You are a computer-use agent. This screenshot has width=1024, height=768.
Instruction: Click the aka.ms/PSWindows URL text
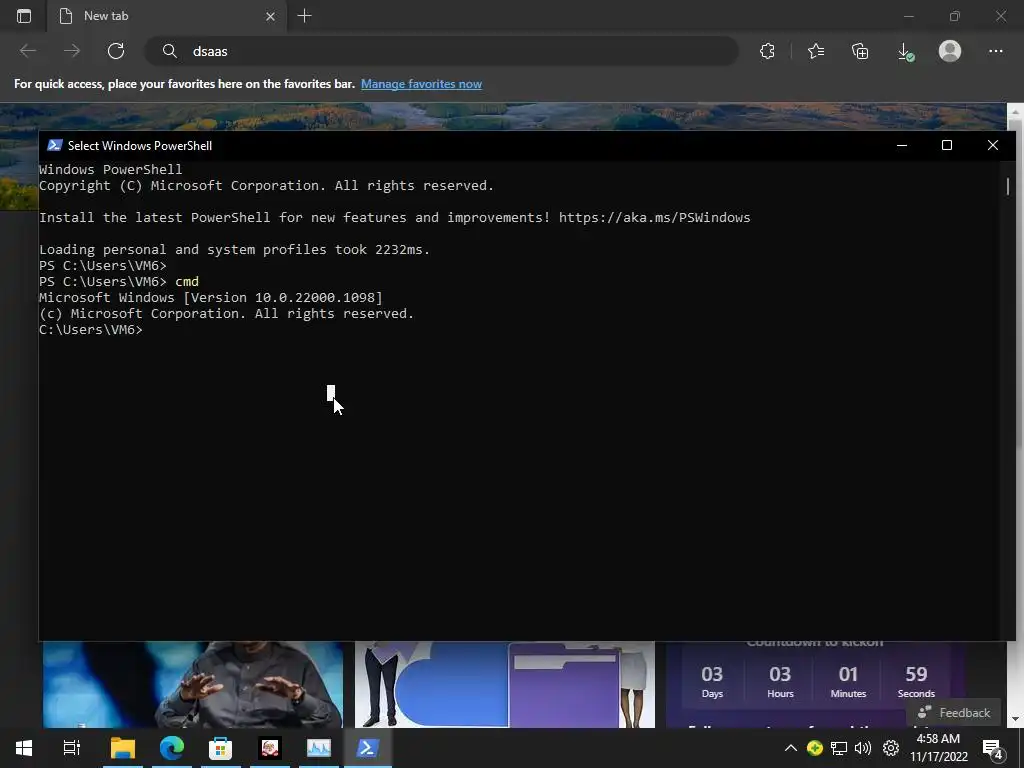click(654, 217)
